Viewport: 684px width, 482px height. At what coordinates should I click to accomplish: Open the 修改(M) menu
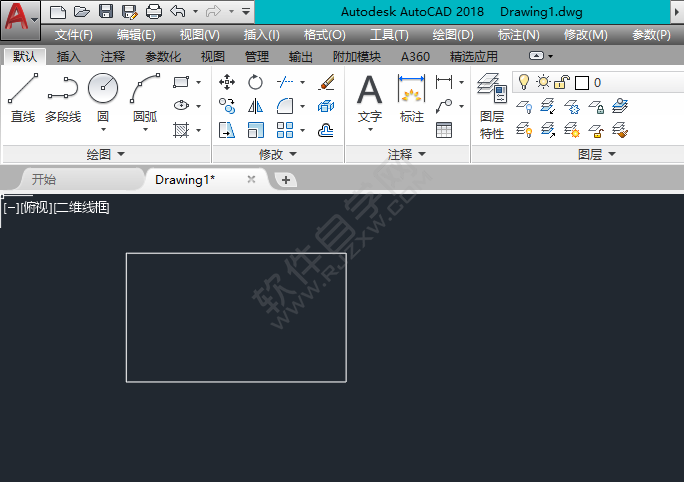[585, 34]
